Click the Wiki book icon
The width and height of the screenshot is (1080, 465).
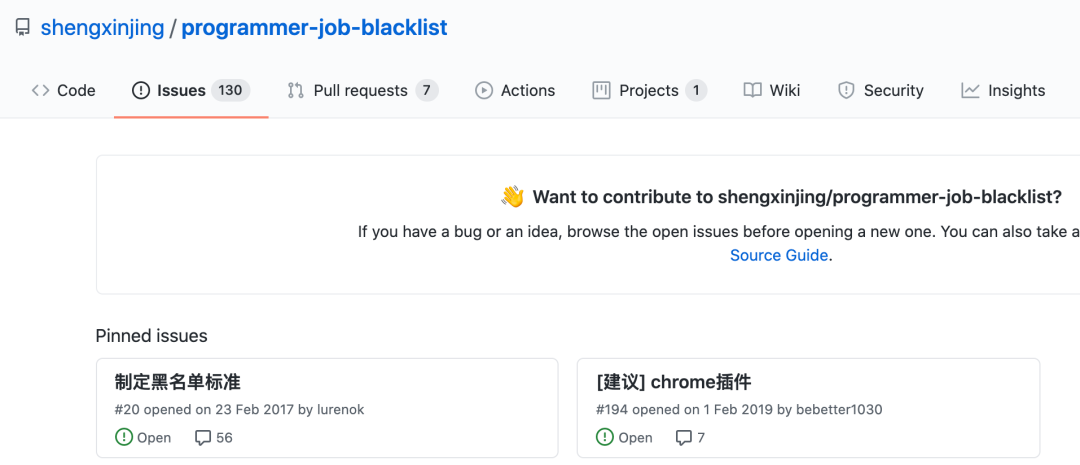click(x=753, y=90)
